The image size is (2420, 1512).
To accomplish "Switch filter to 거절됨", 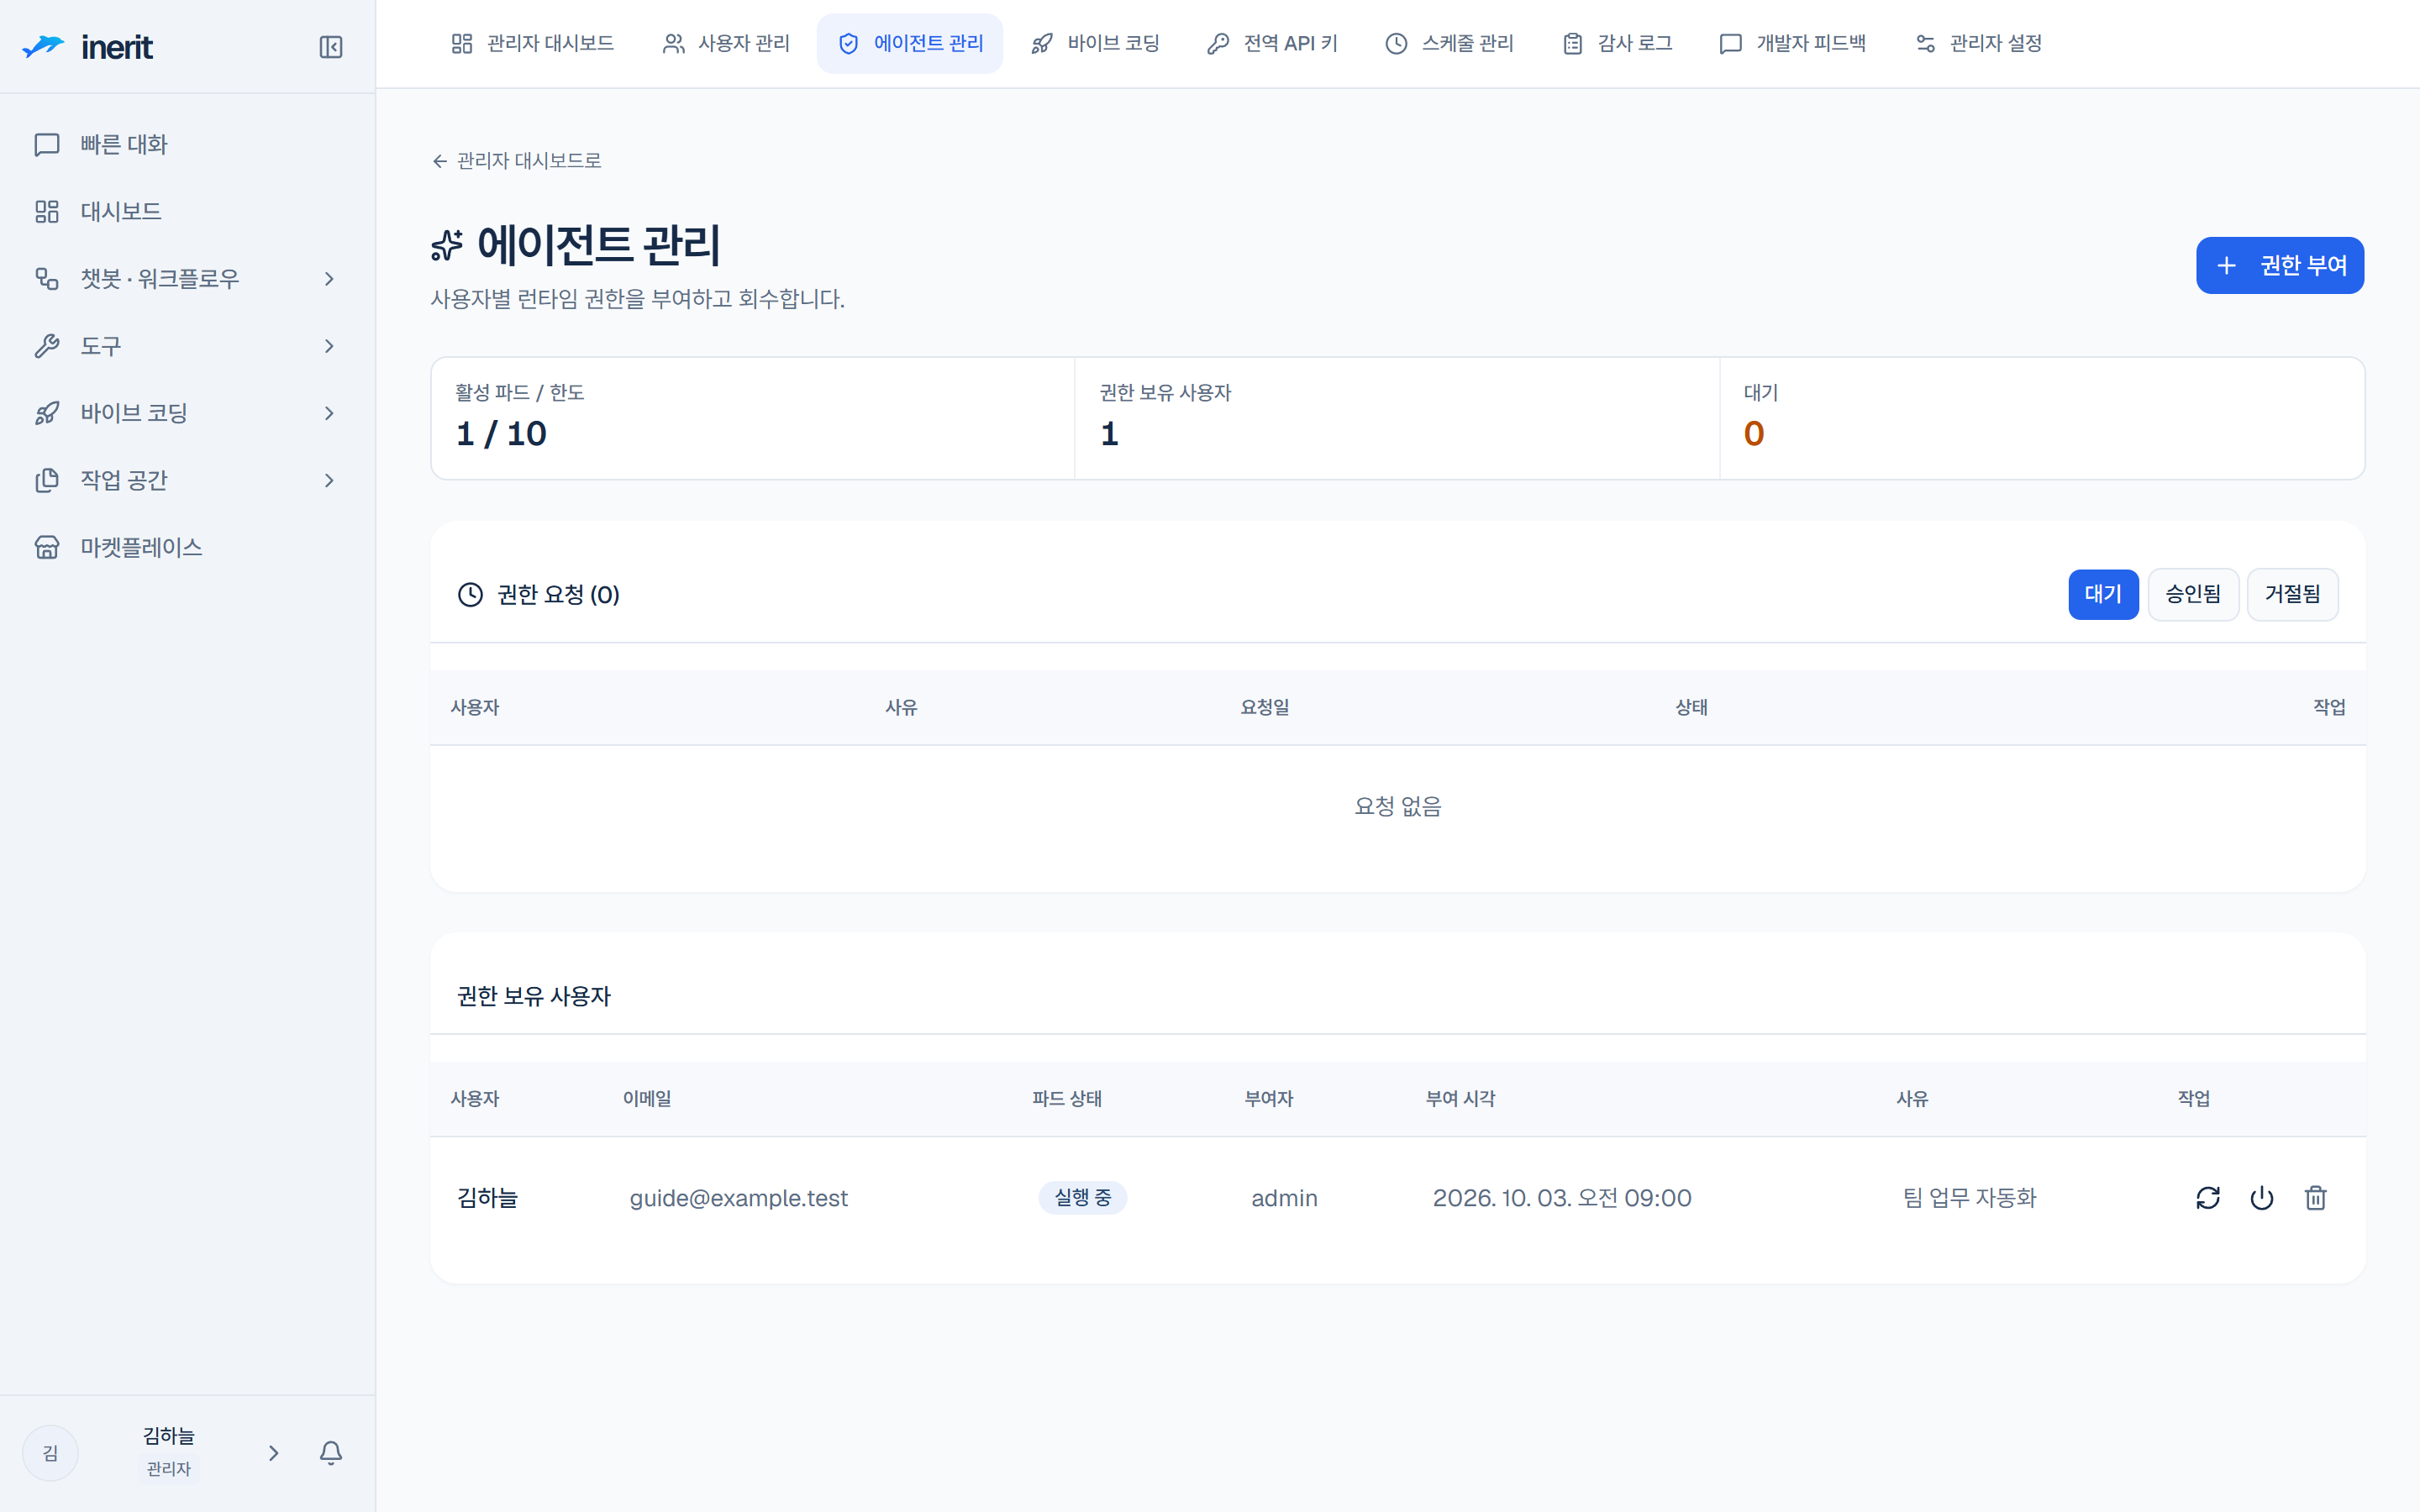I will [x=2292, y=594].
